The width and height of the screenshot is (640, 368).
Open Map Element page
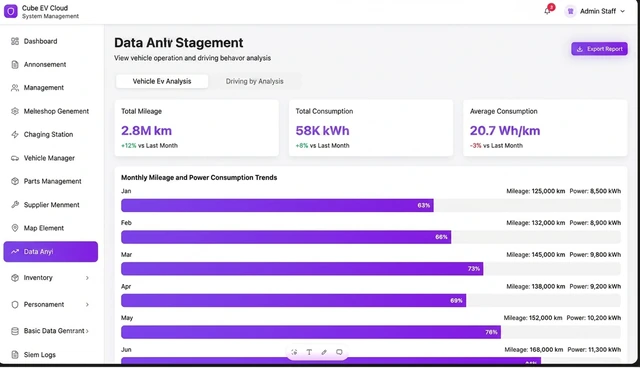pyautogui.click(x=51, y=228)
